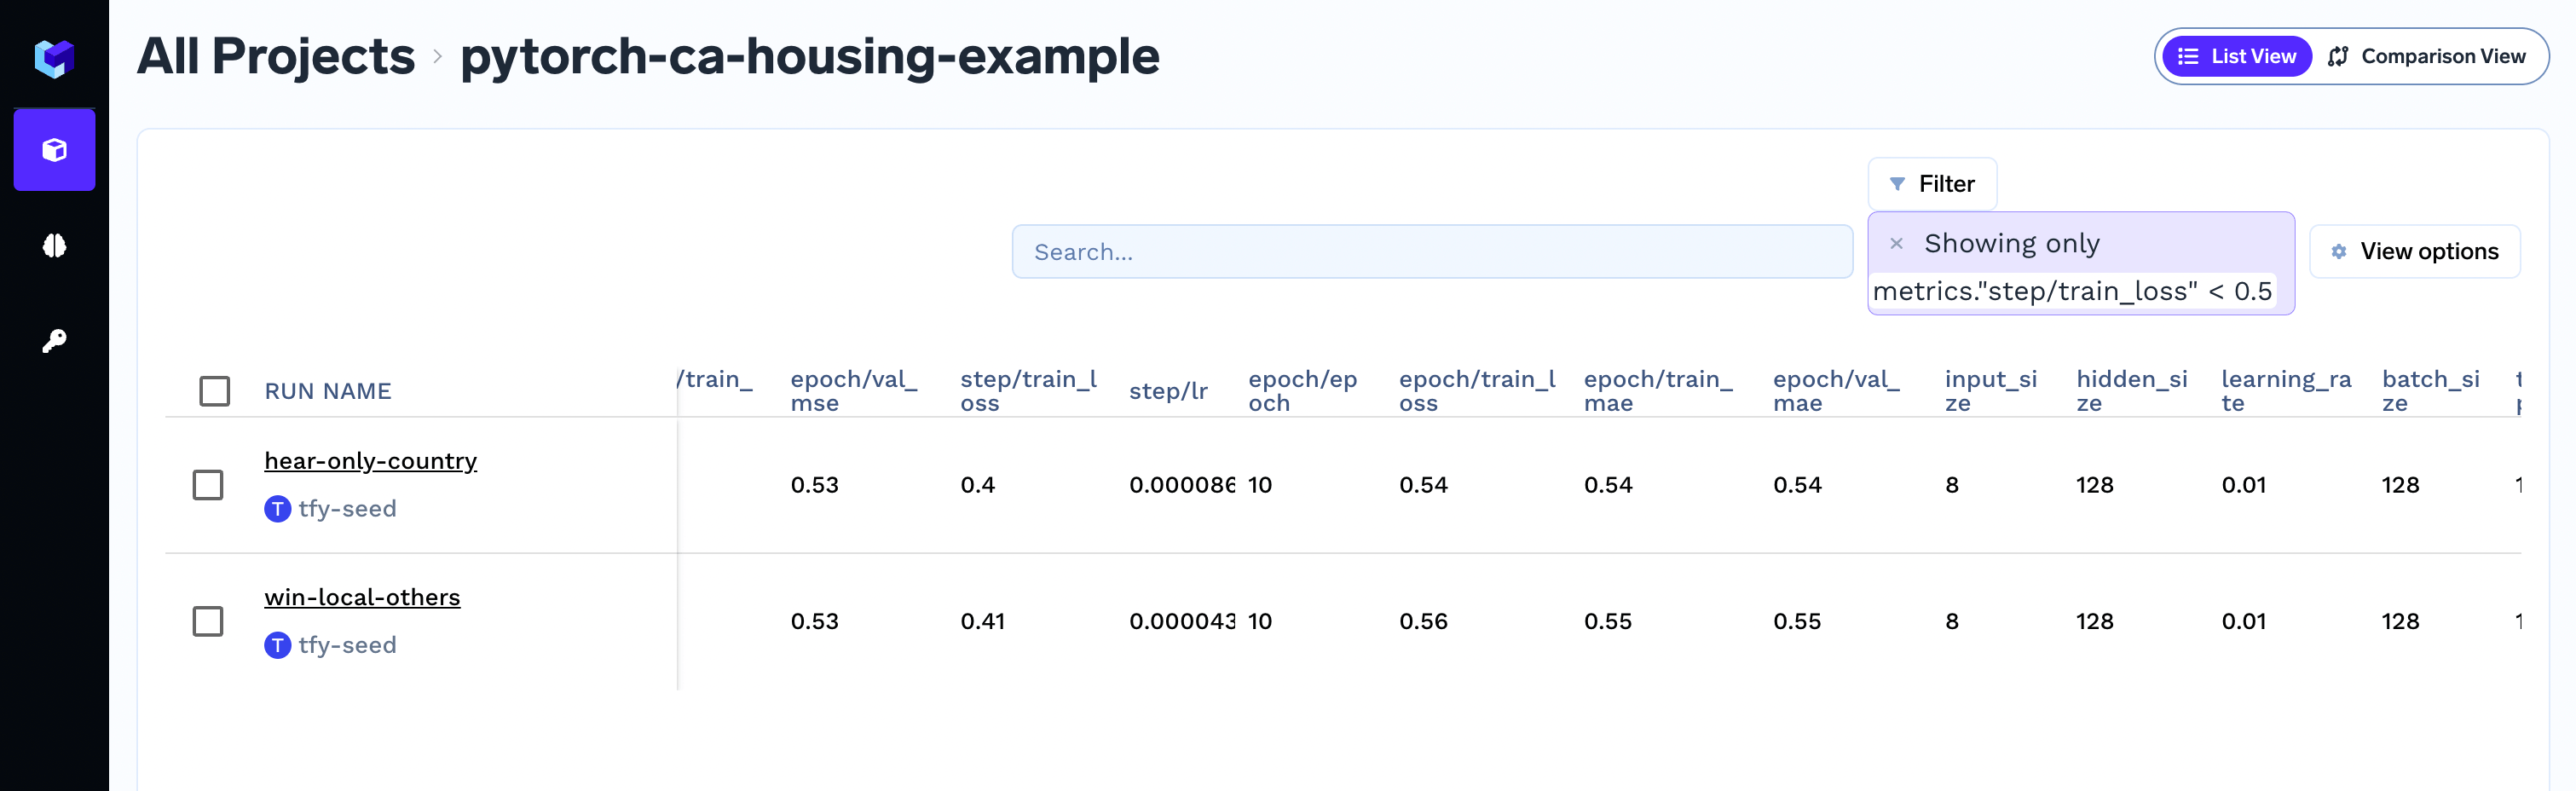Click the funnel Filter icon
Screen dimensions: 2576x791
coord(1897,184)
